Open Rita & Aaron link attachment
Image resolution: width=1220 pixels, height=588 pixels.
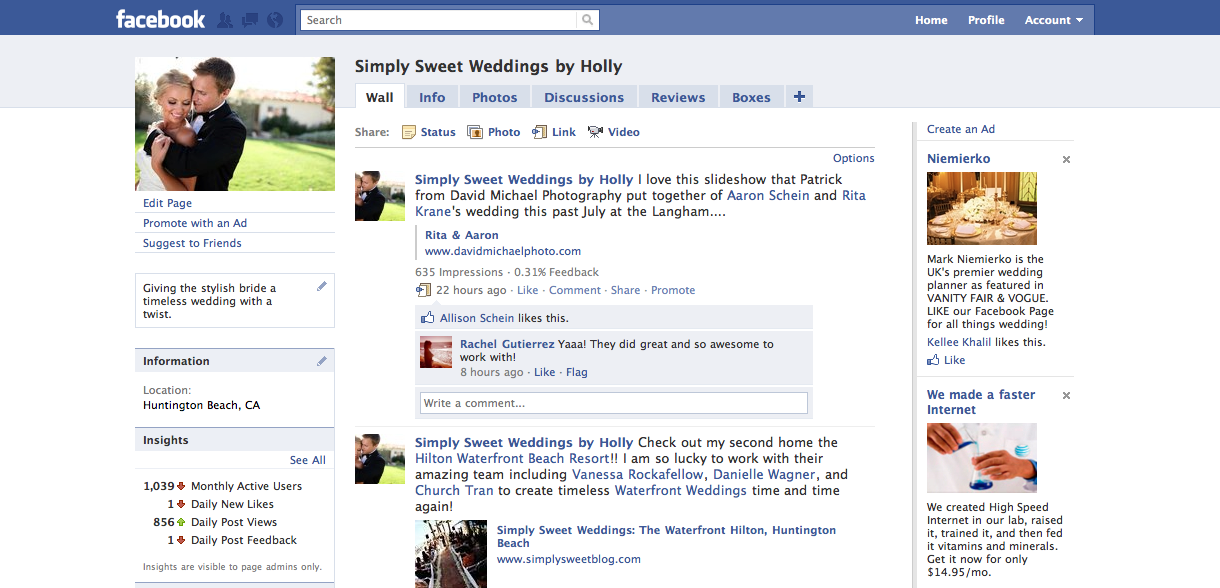(462, 235)
